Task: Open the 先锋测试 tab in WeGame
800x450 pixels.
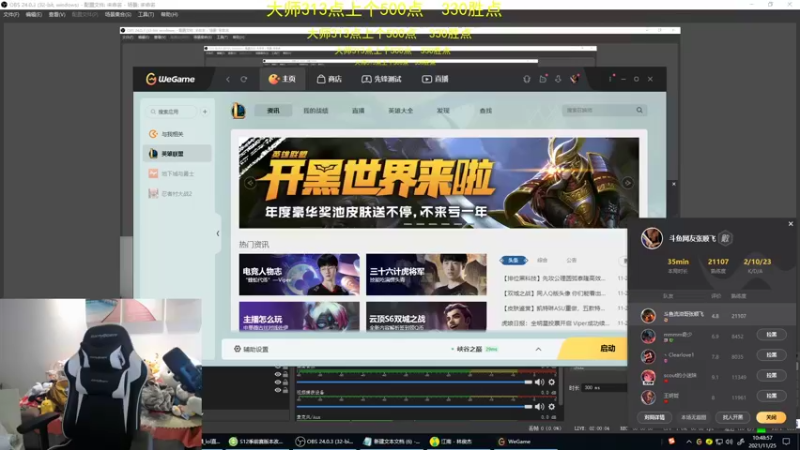Action: pyautogui.click(x=381, y=79)
